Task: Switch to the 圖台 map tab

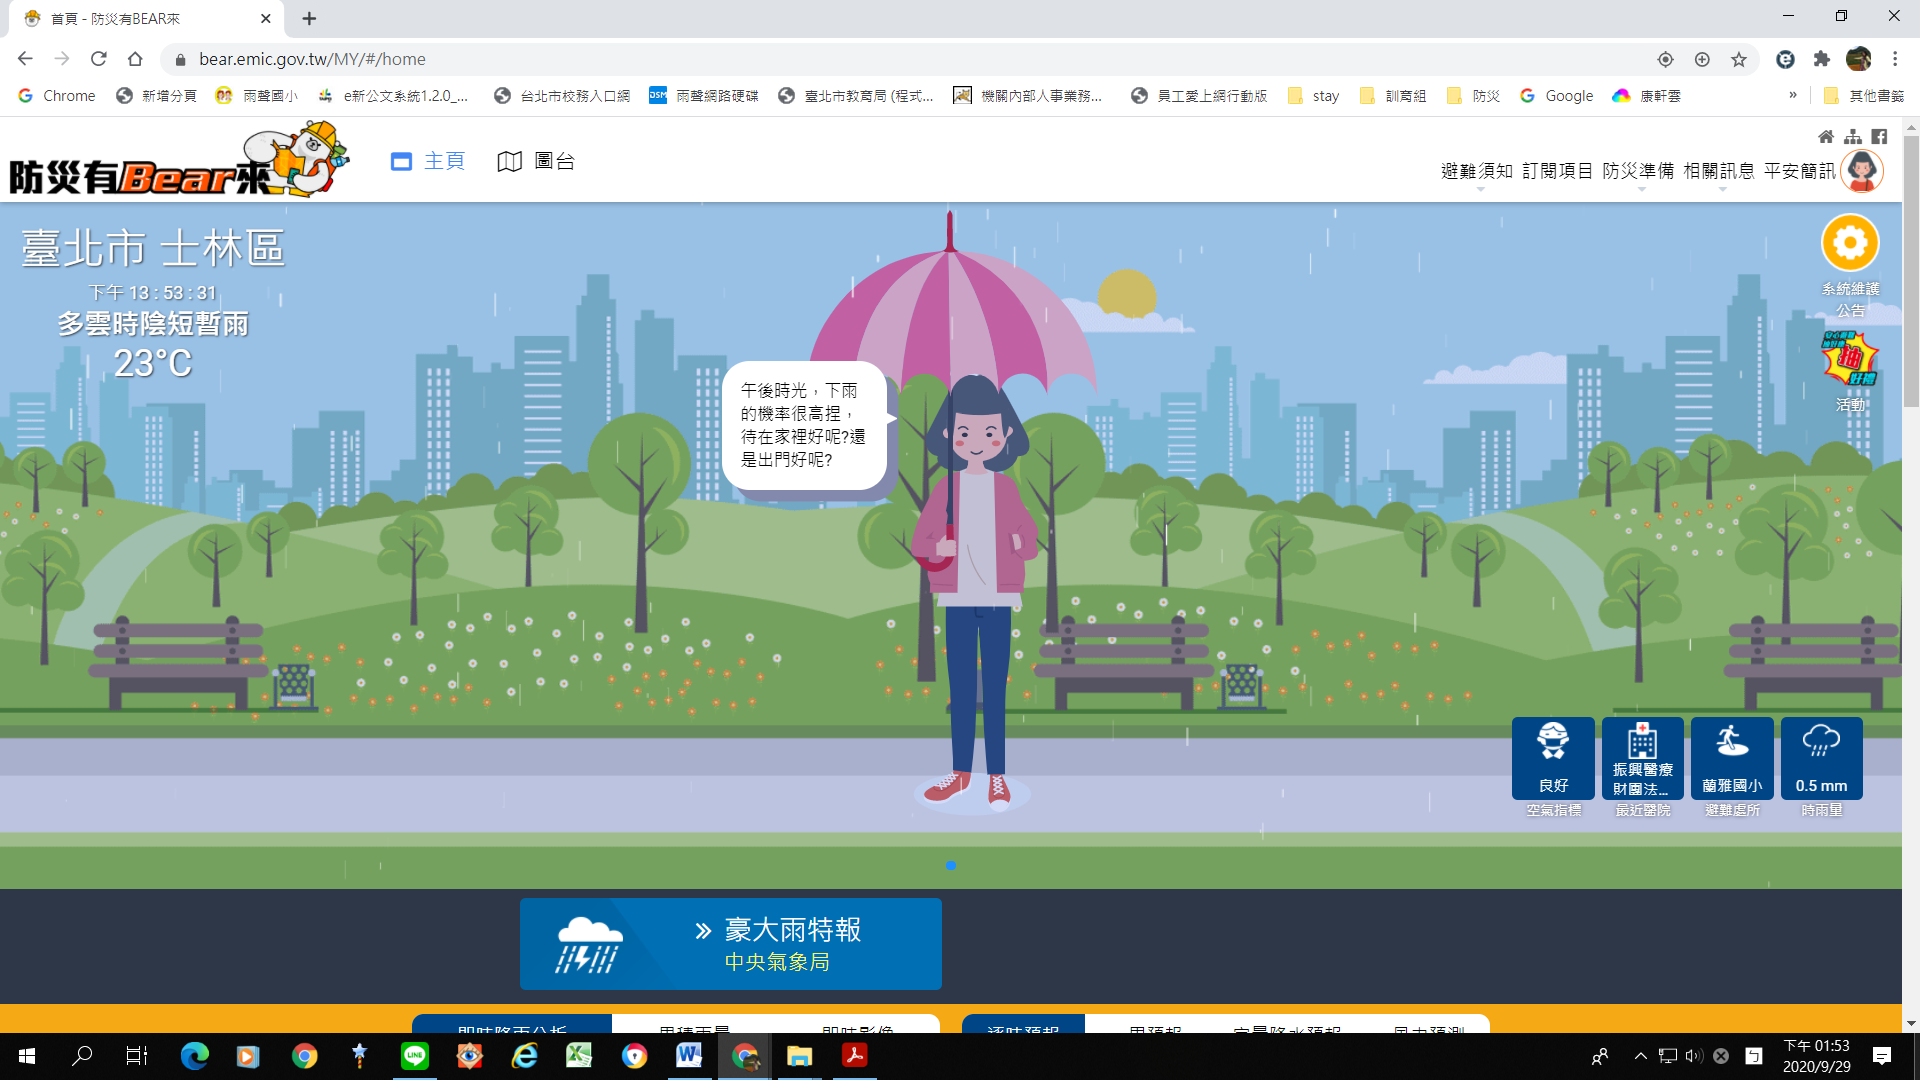Action: tap(536, 161)
